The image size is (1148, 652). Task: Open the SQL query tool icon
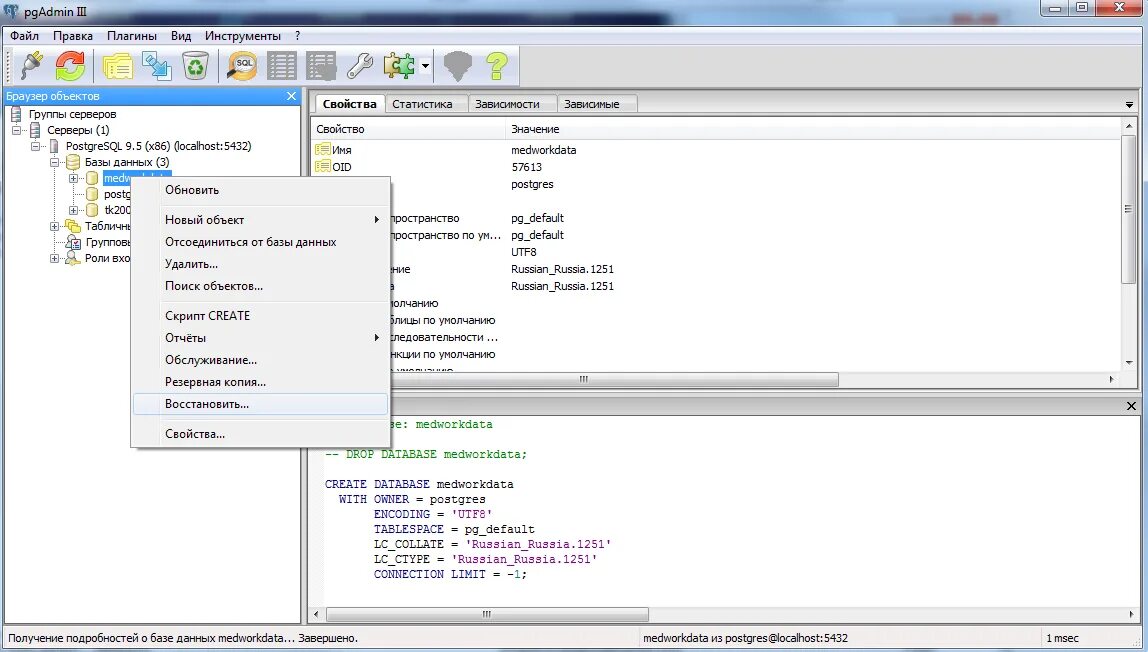(x=242, y=66)
